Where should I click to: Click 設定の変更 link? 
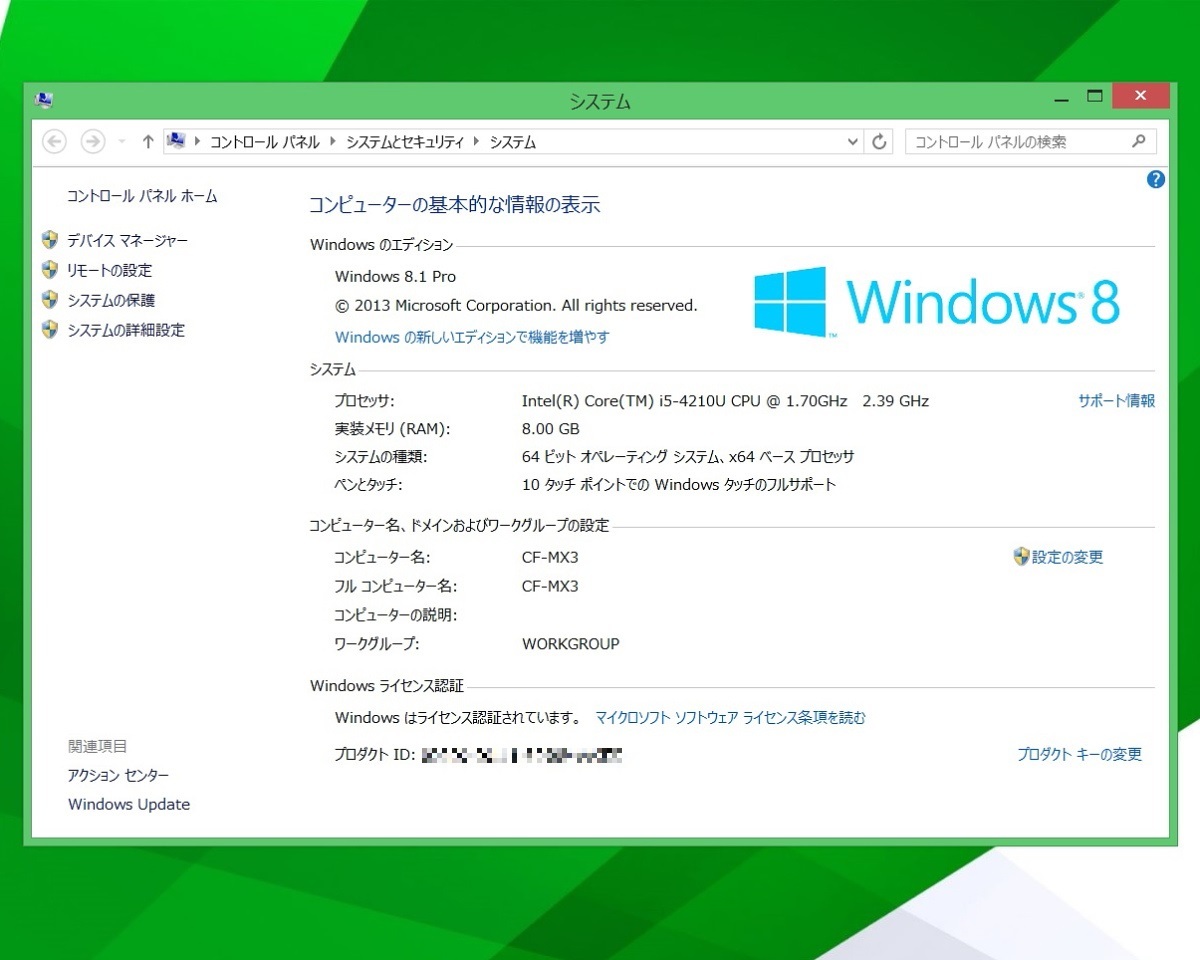[1067, 557]
